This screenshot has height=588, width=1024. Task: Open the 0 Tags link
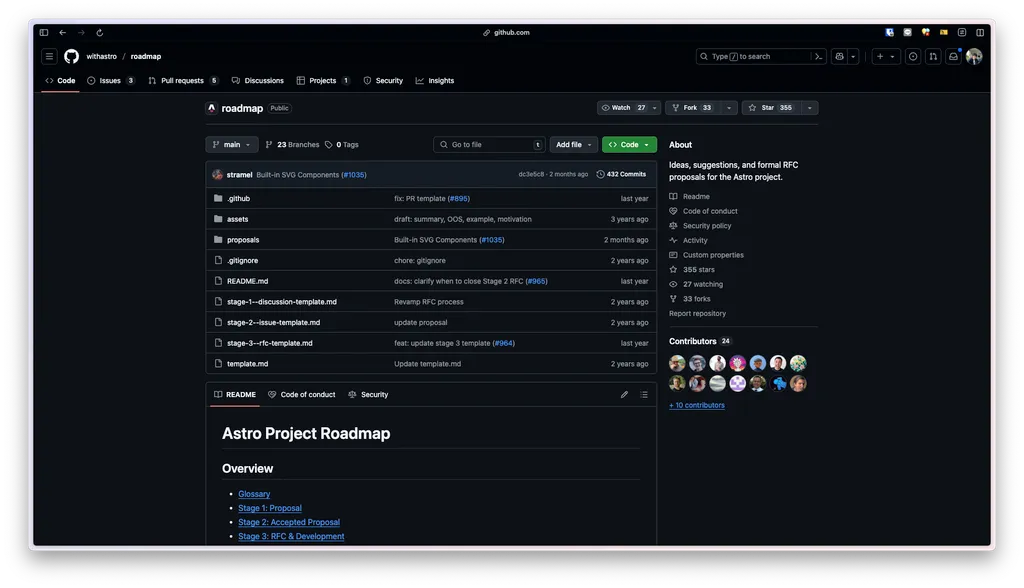(x=342, y=145)
